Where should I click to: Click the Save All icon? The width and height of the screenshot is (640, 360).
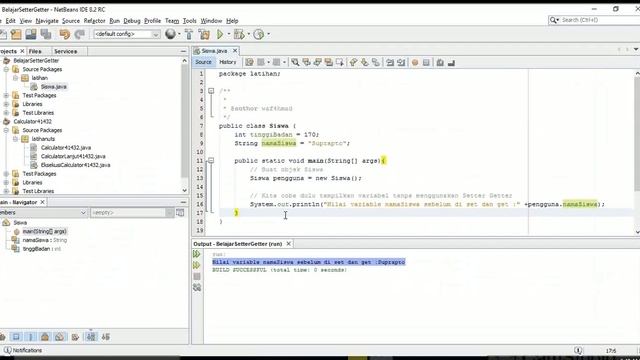(x=46, y=34)
